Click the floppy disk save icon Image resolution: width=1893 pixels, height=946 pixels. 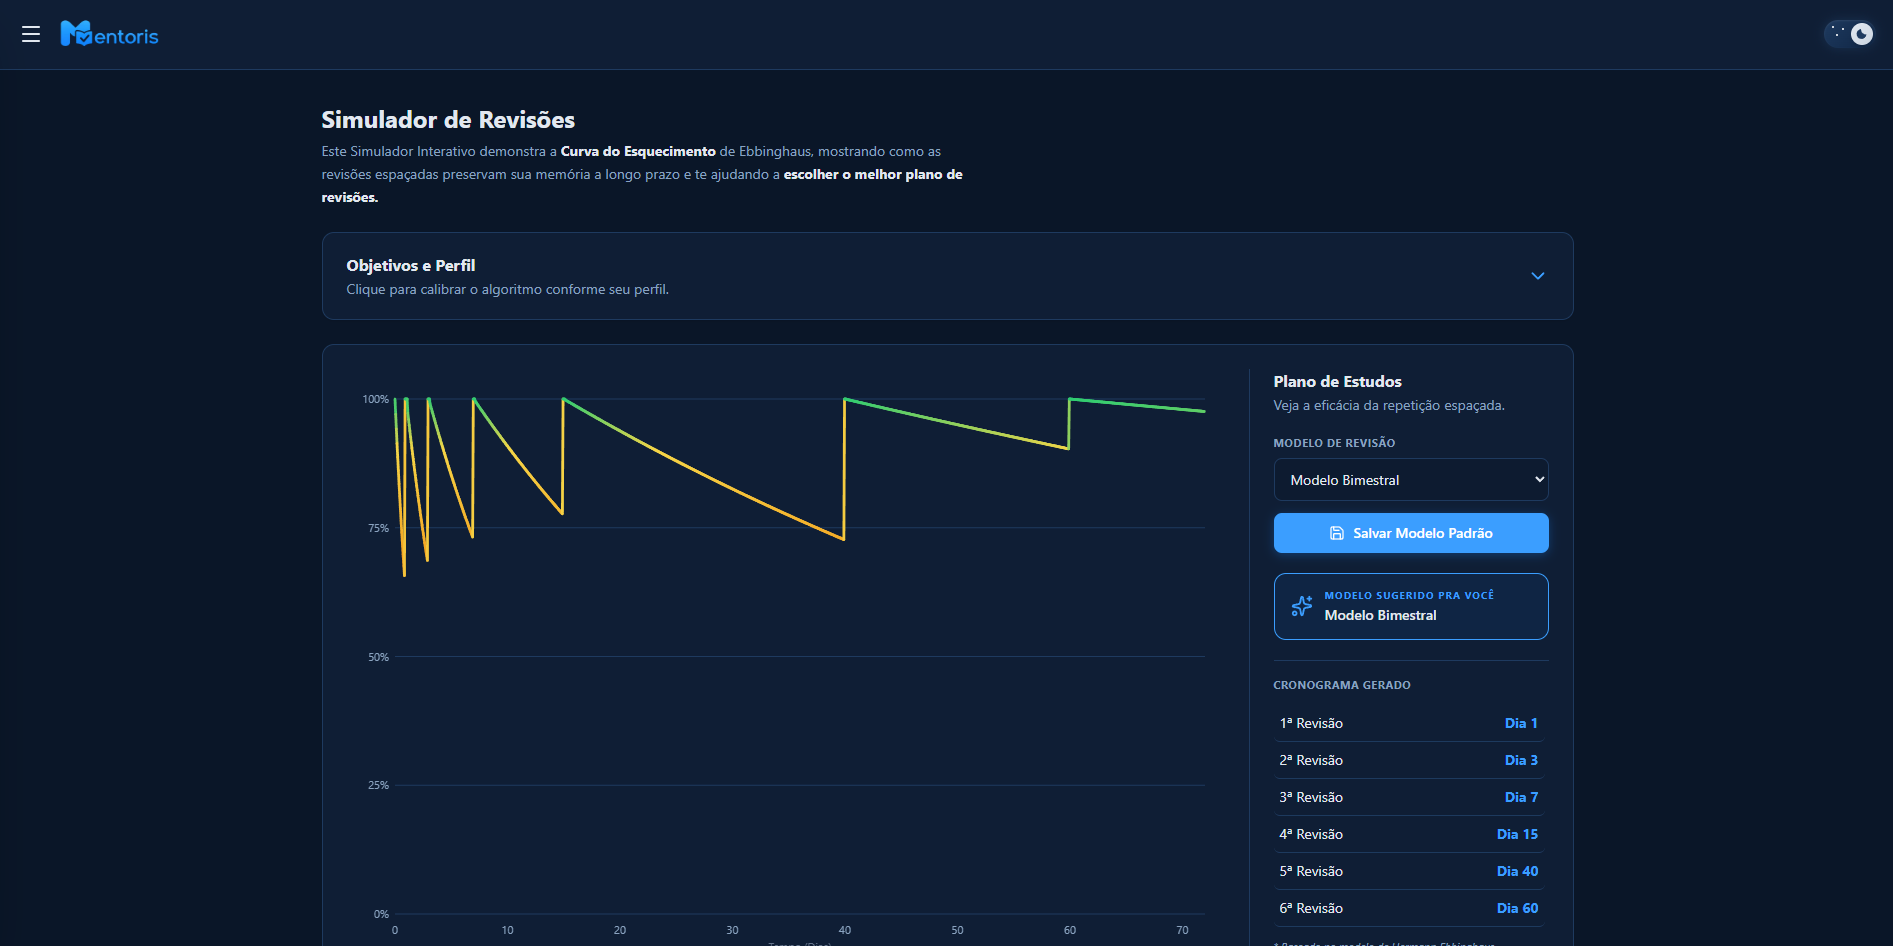pos(1336,533)
